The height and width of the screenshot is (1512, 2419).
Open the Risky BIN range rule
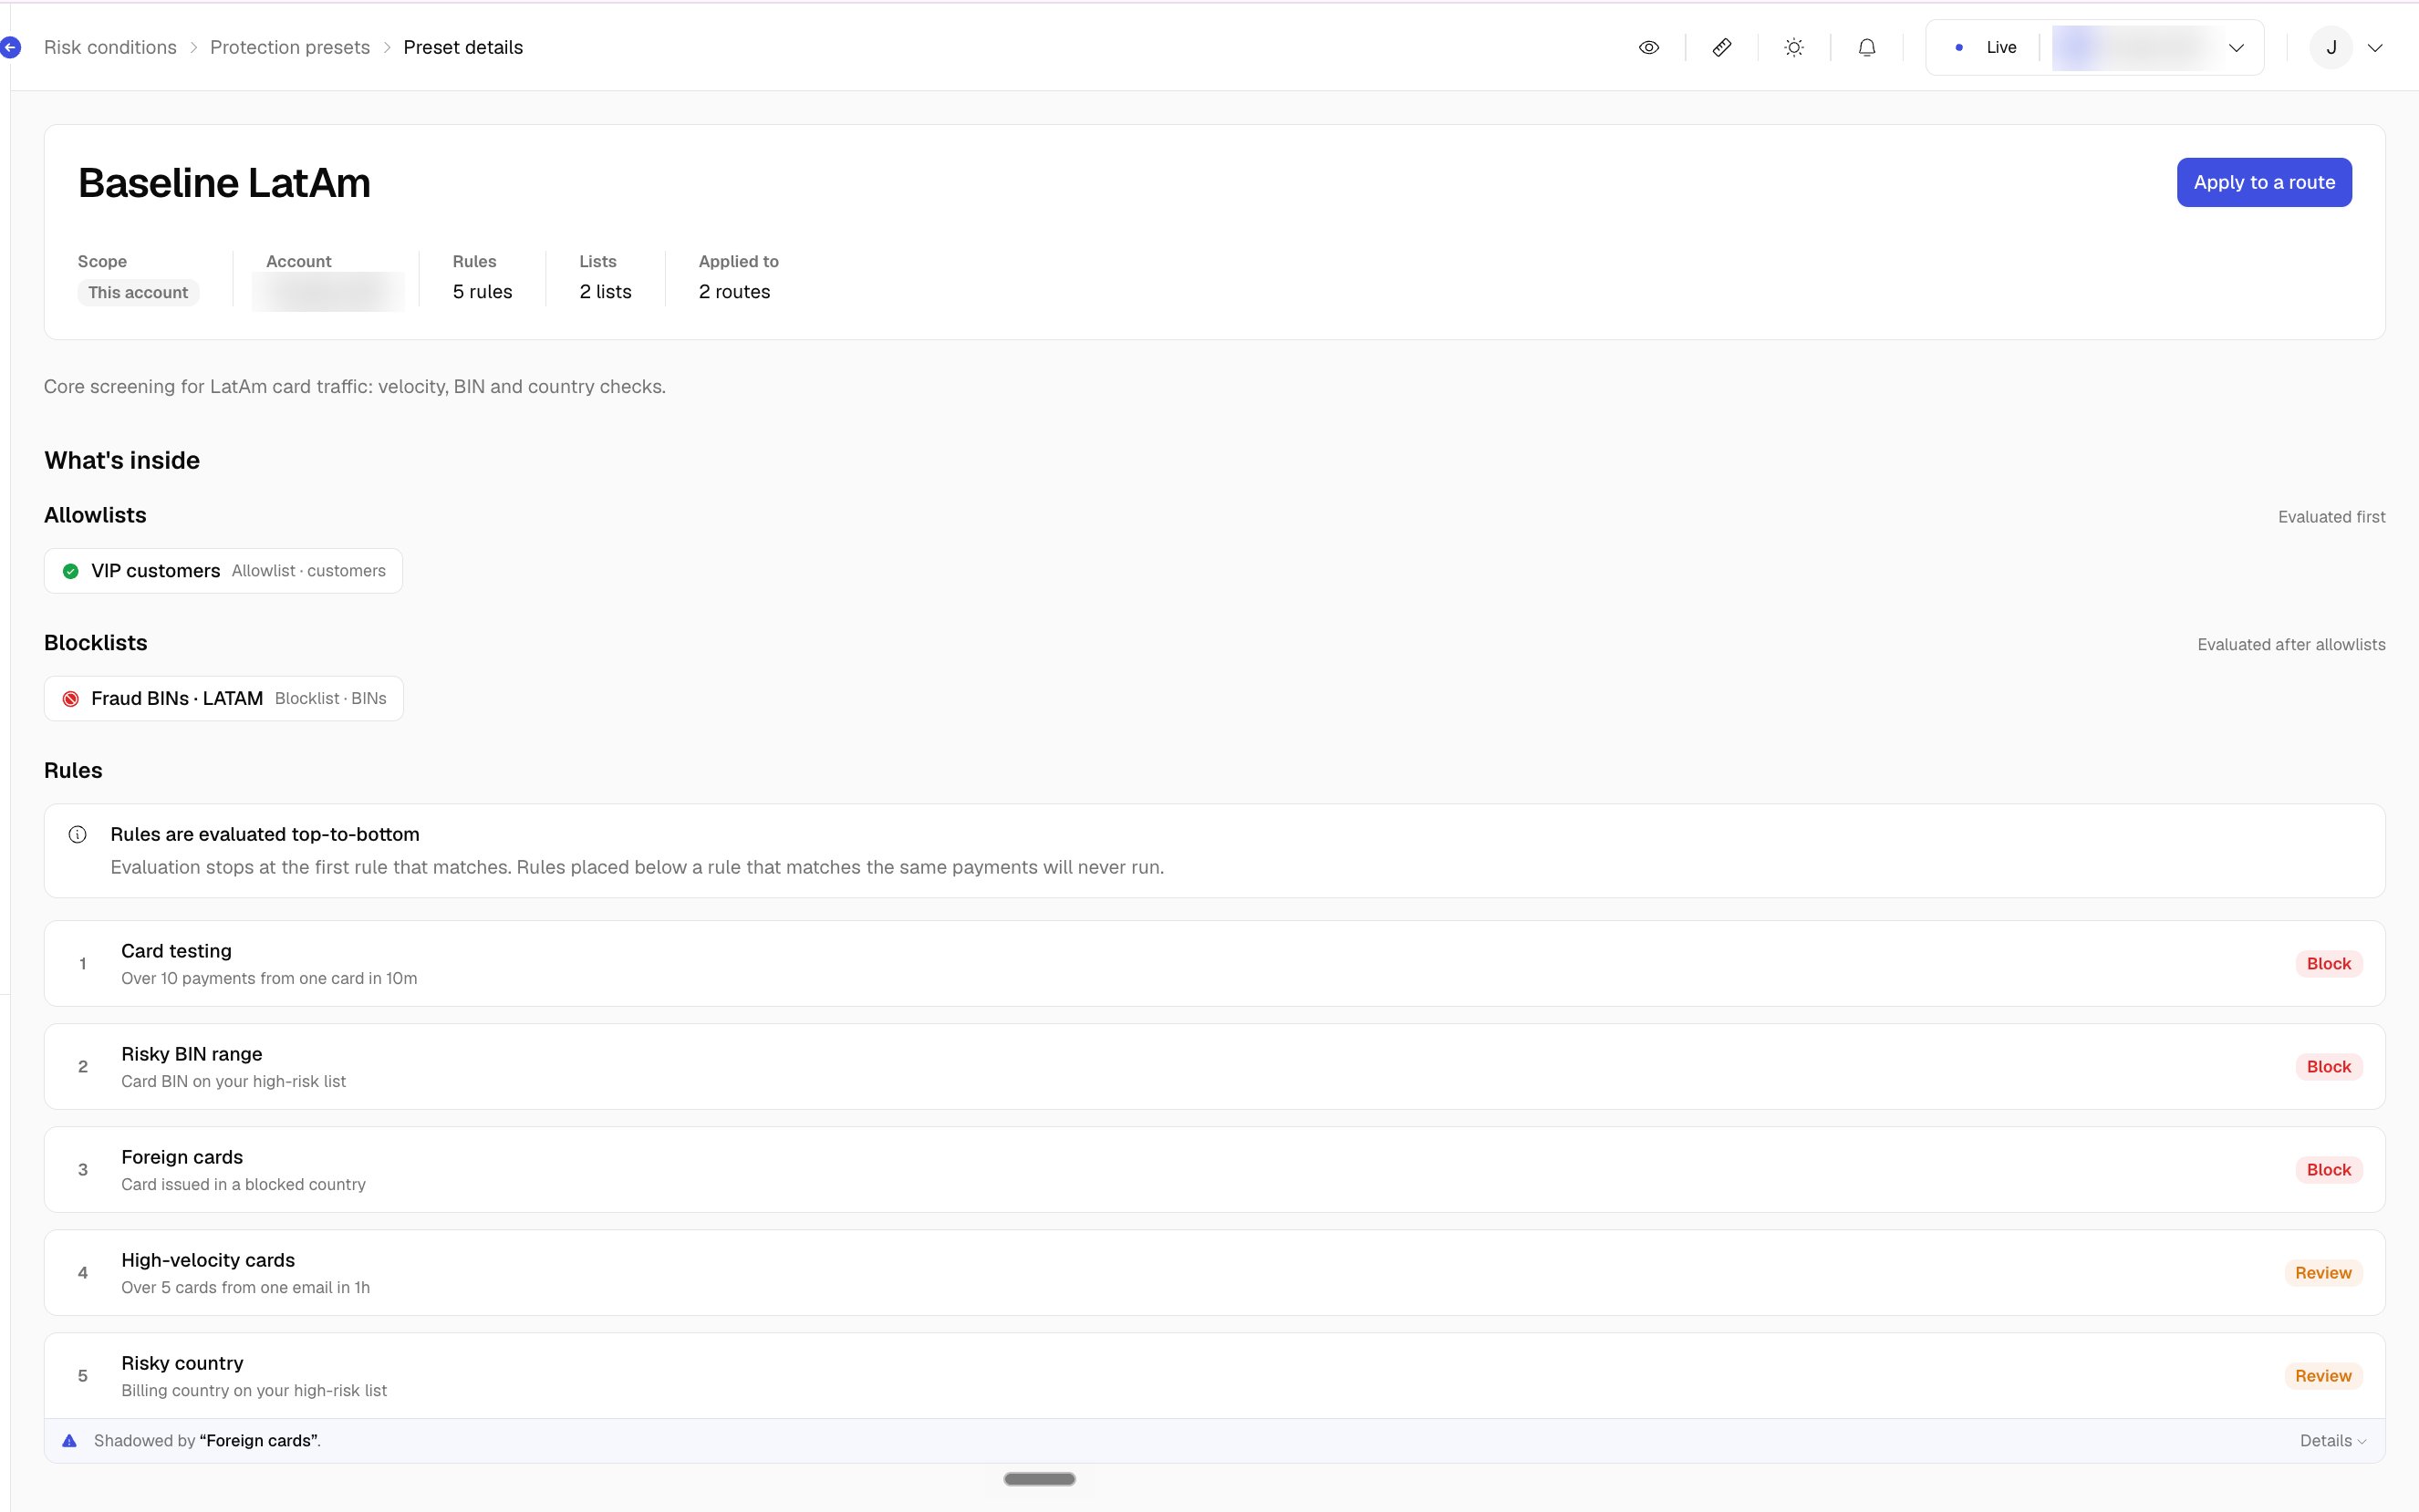[1214, 1066]
